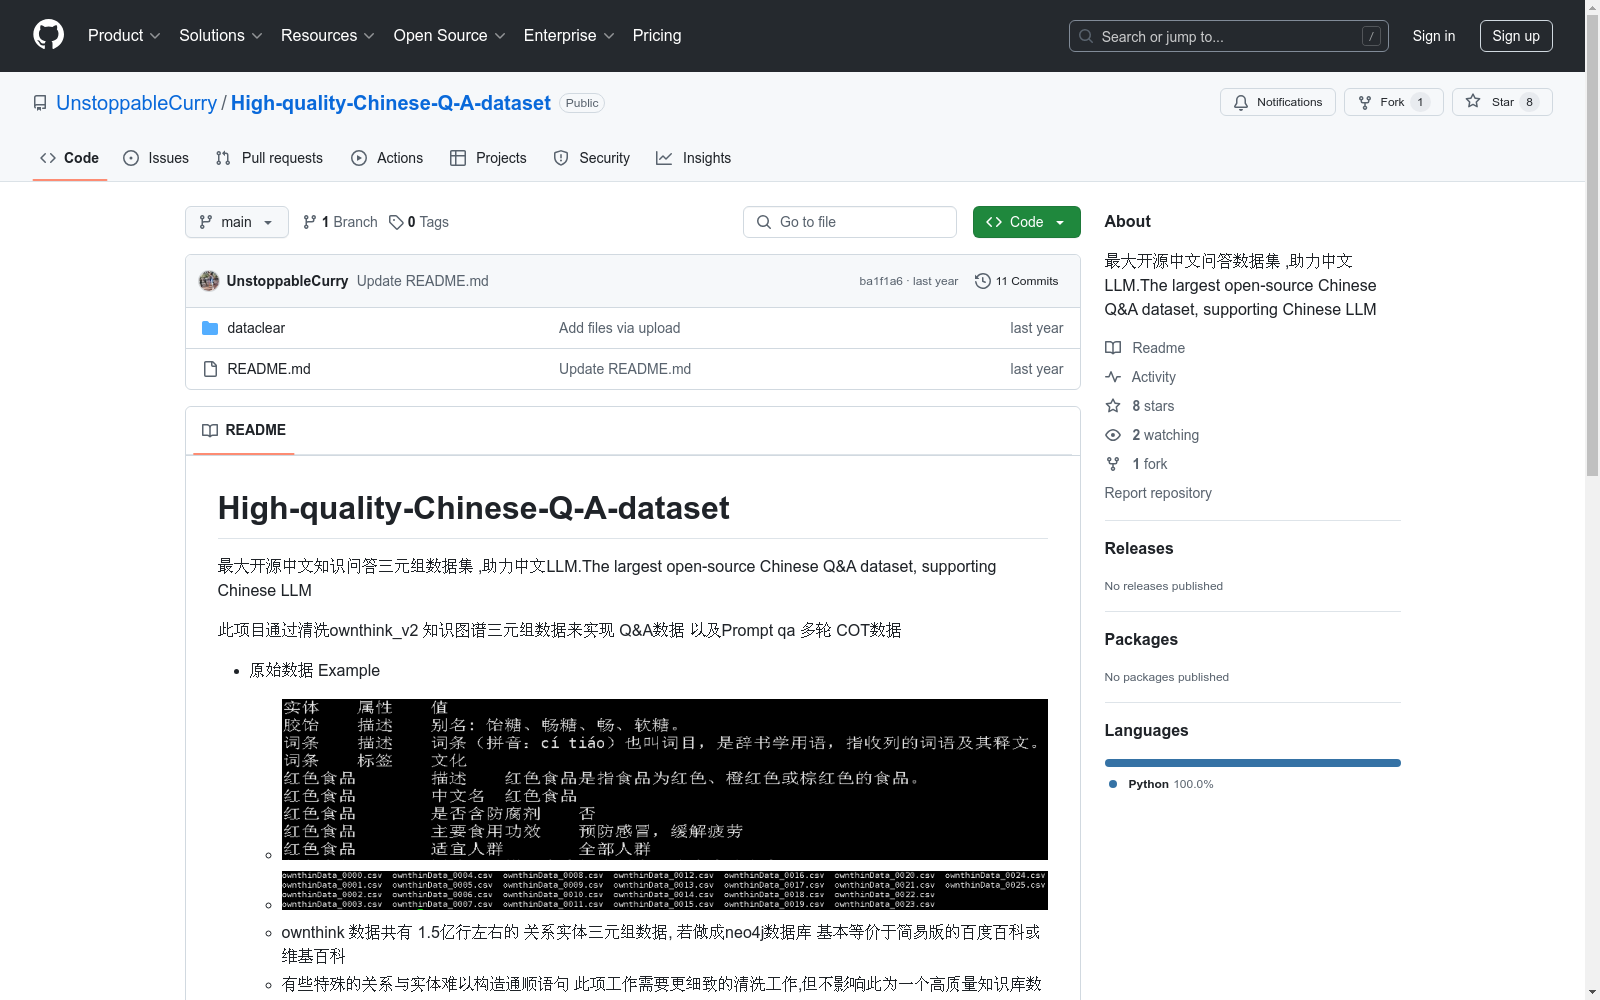Open the Releases section heading

point(1139,548)
